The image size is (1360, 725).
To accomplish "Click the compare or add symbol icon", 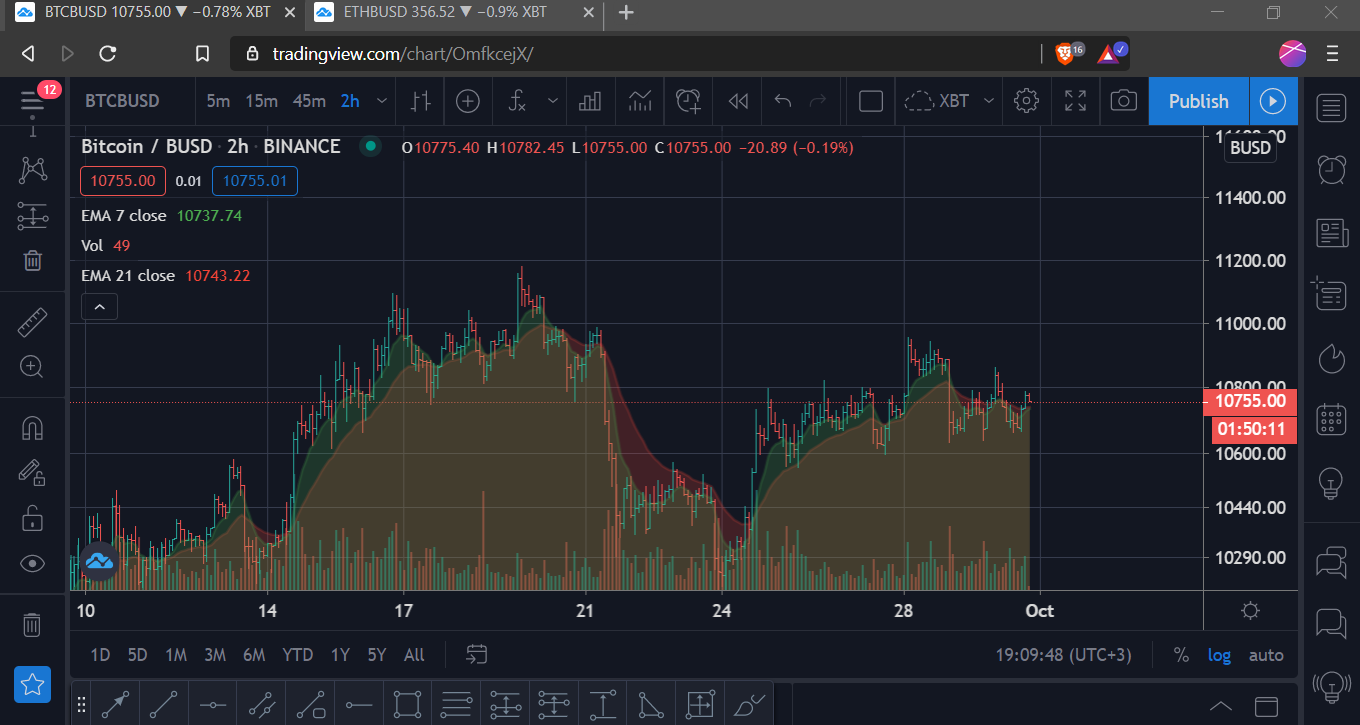I will (x=468, y=101).
